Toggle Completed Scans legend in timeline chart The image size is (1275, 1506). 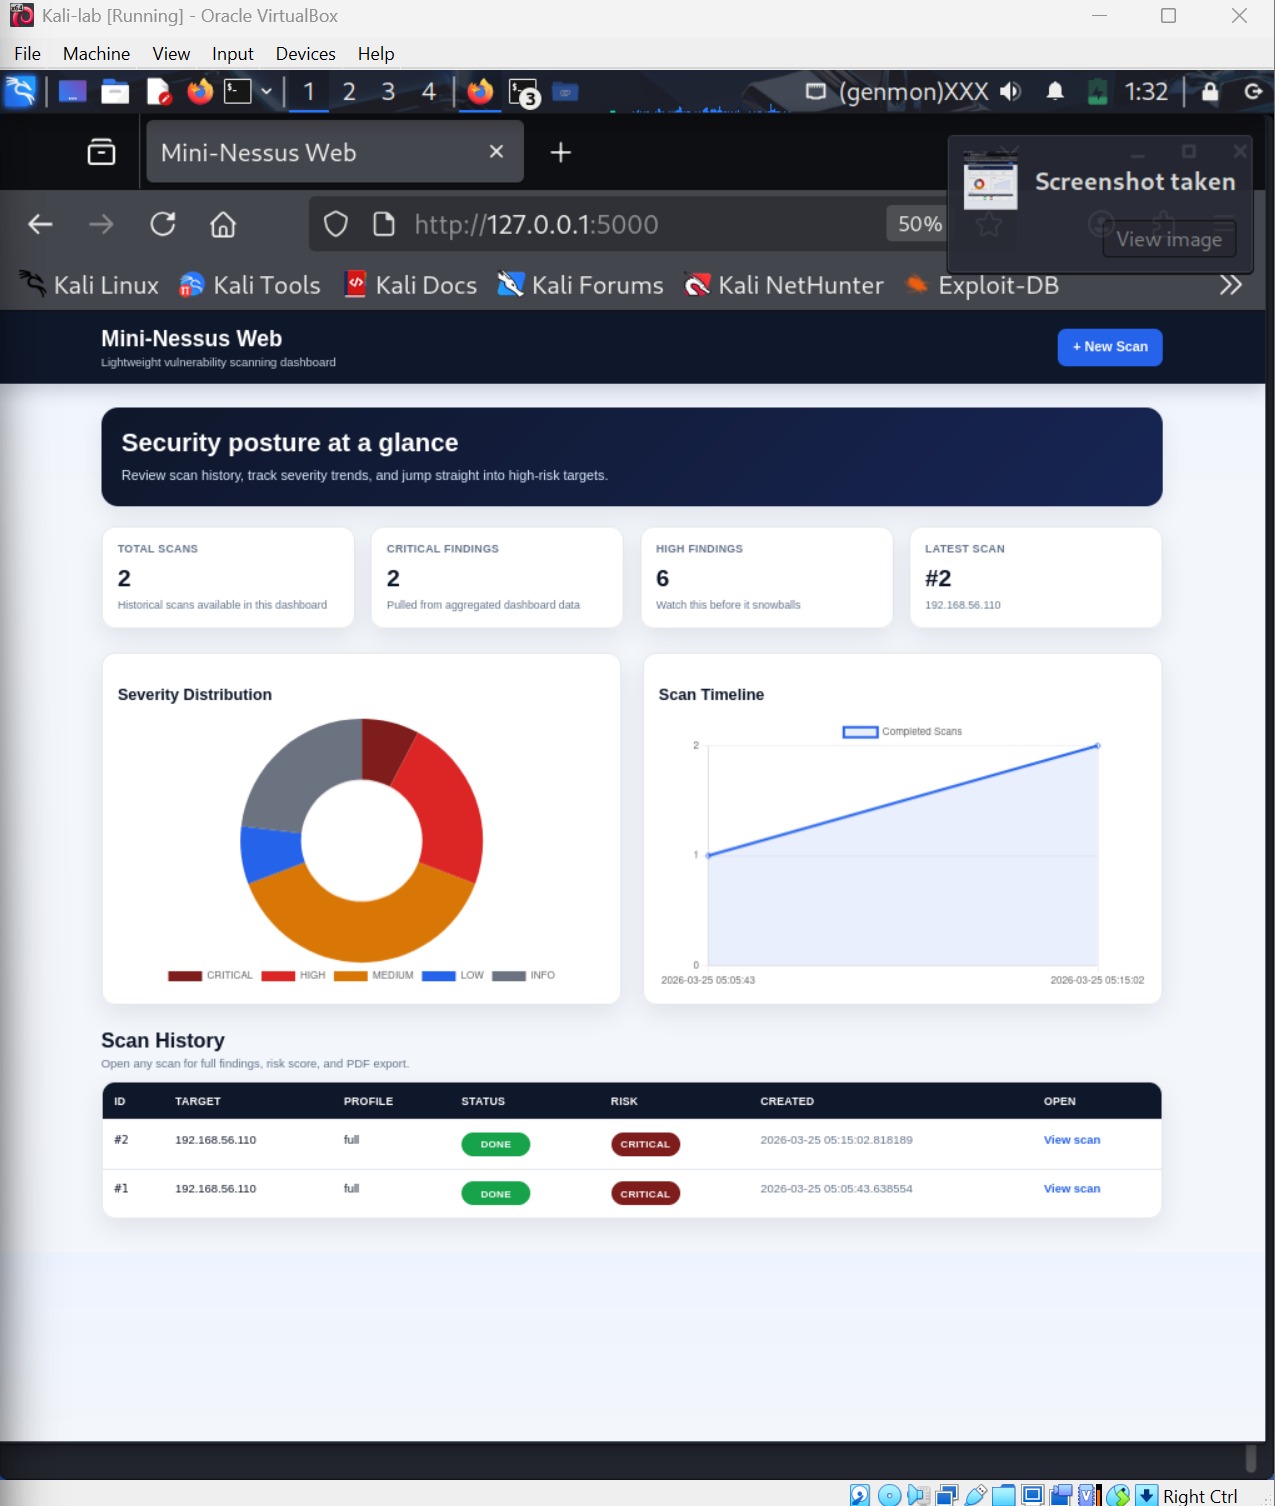pos(902,732)
